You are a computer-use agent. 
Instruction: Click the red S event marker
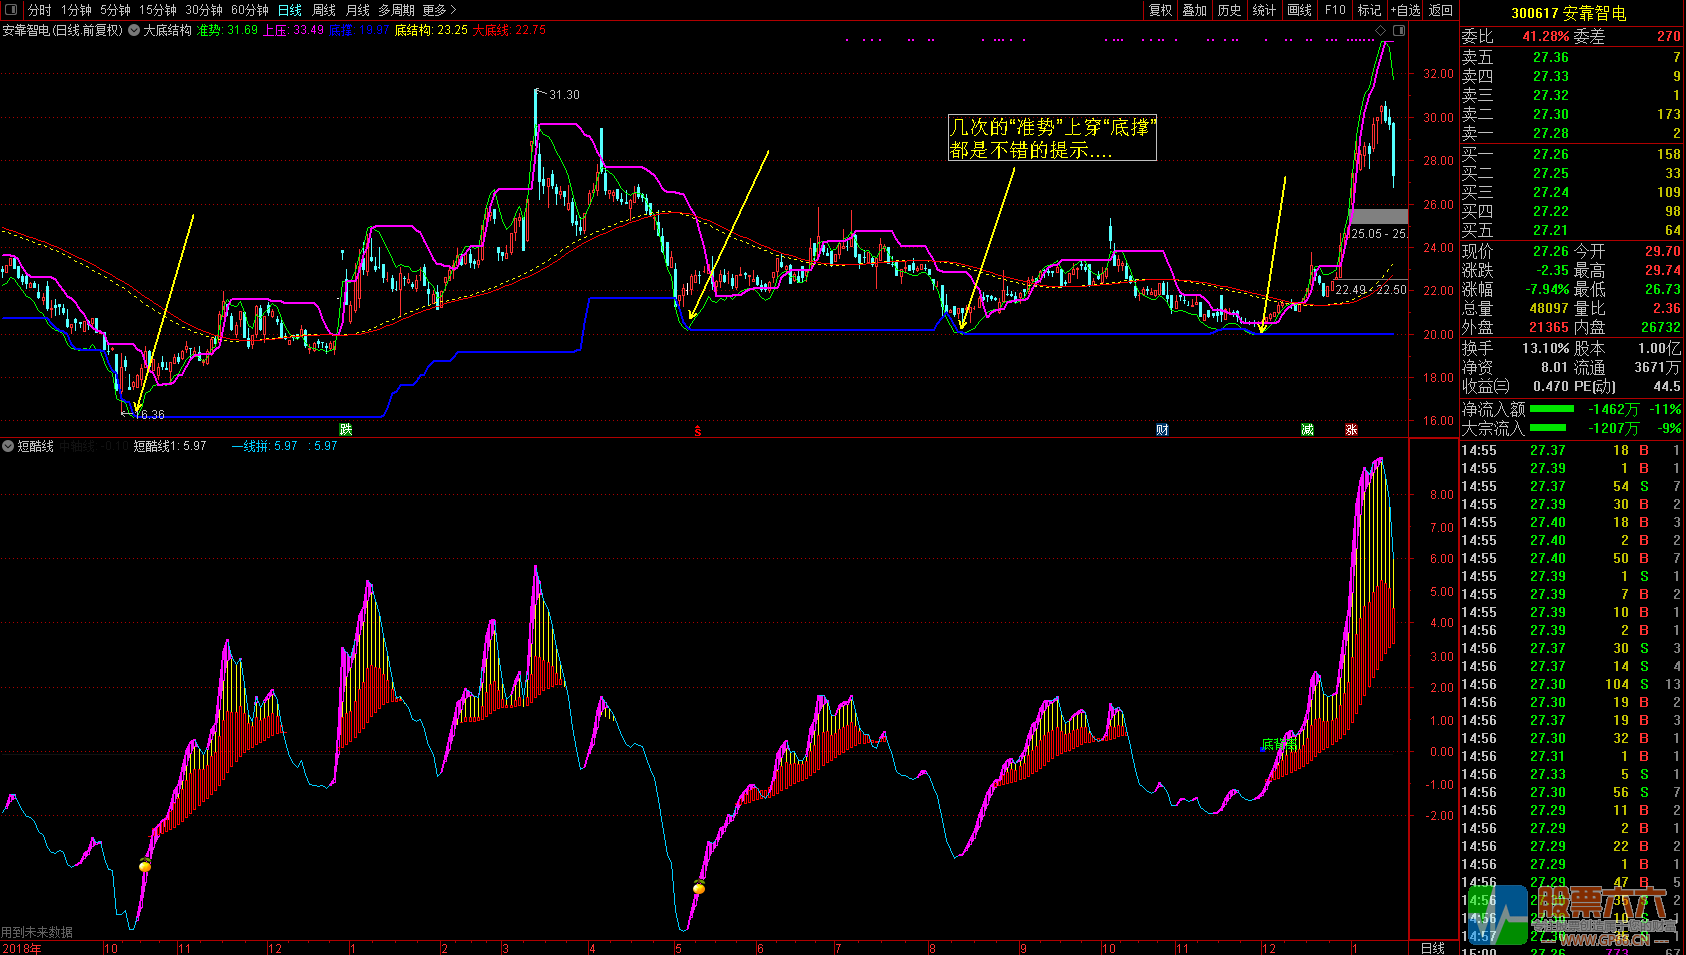coord(698,431)
